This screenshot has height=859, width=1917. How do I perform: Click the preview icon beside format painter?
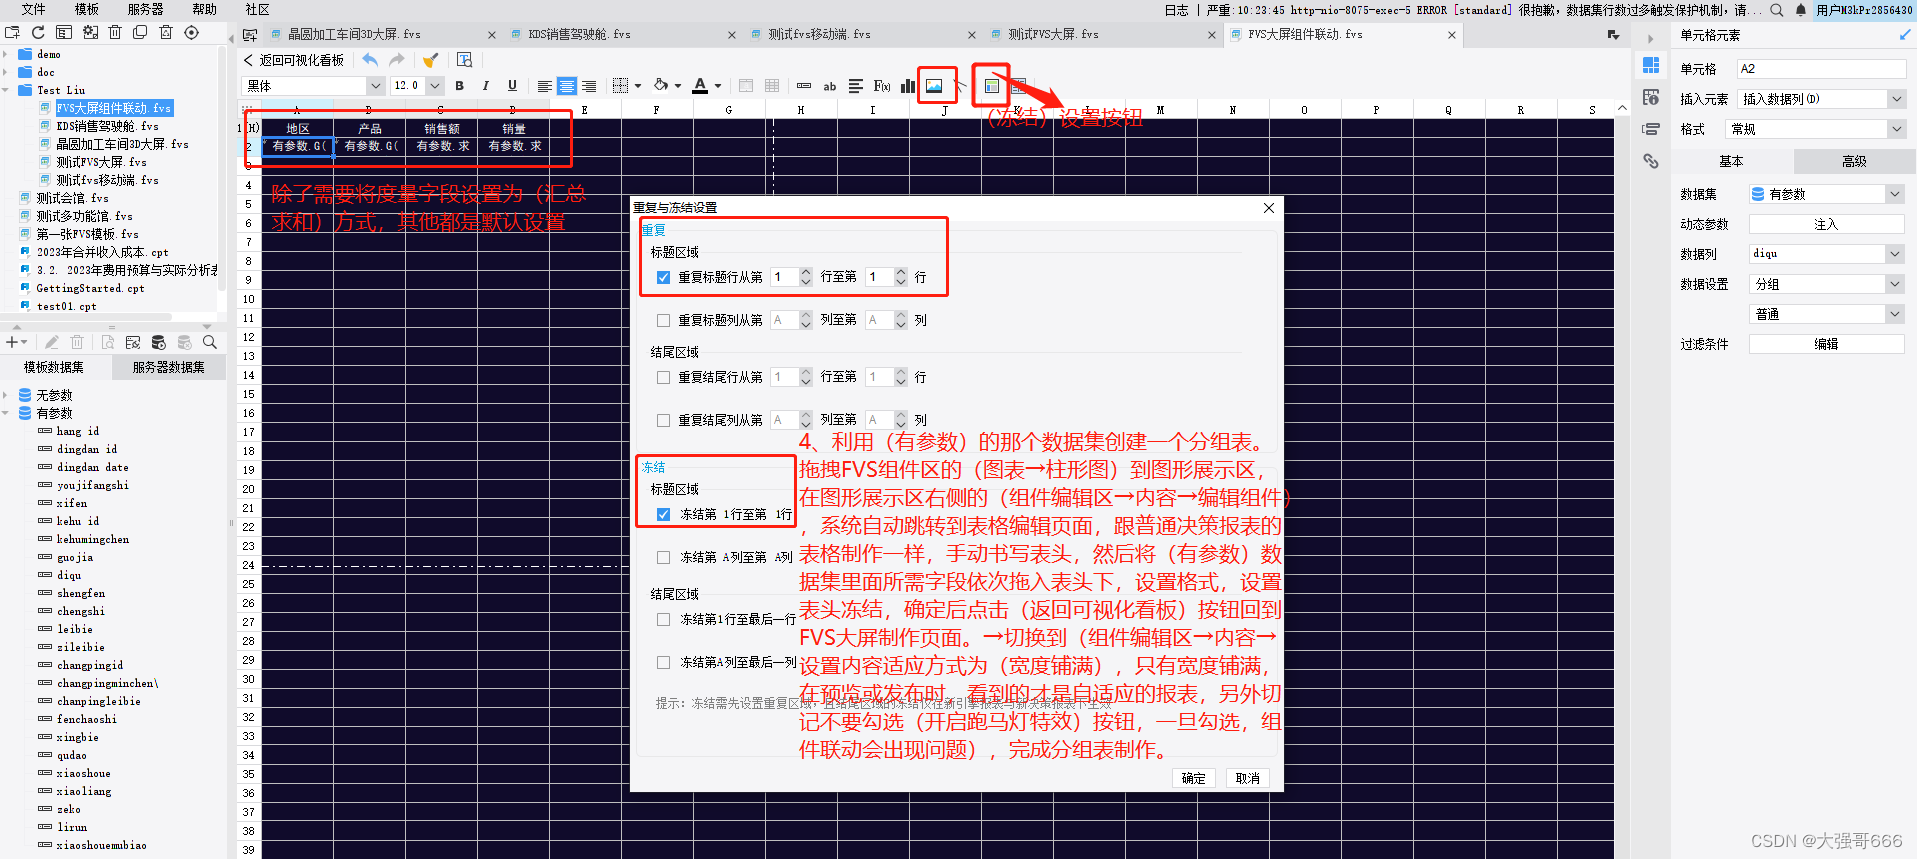tap(464, 60)
